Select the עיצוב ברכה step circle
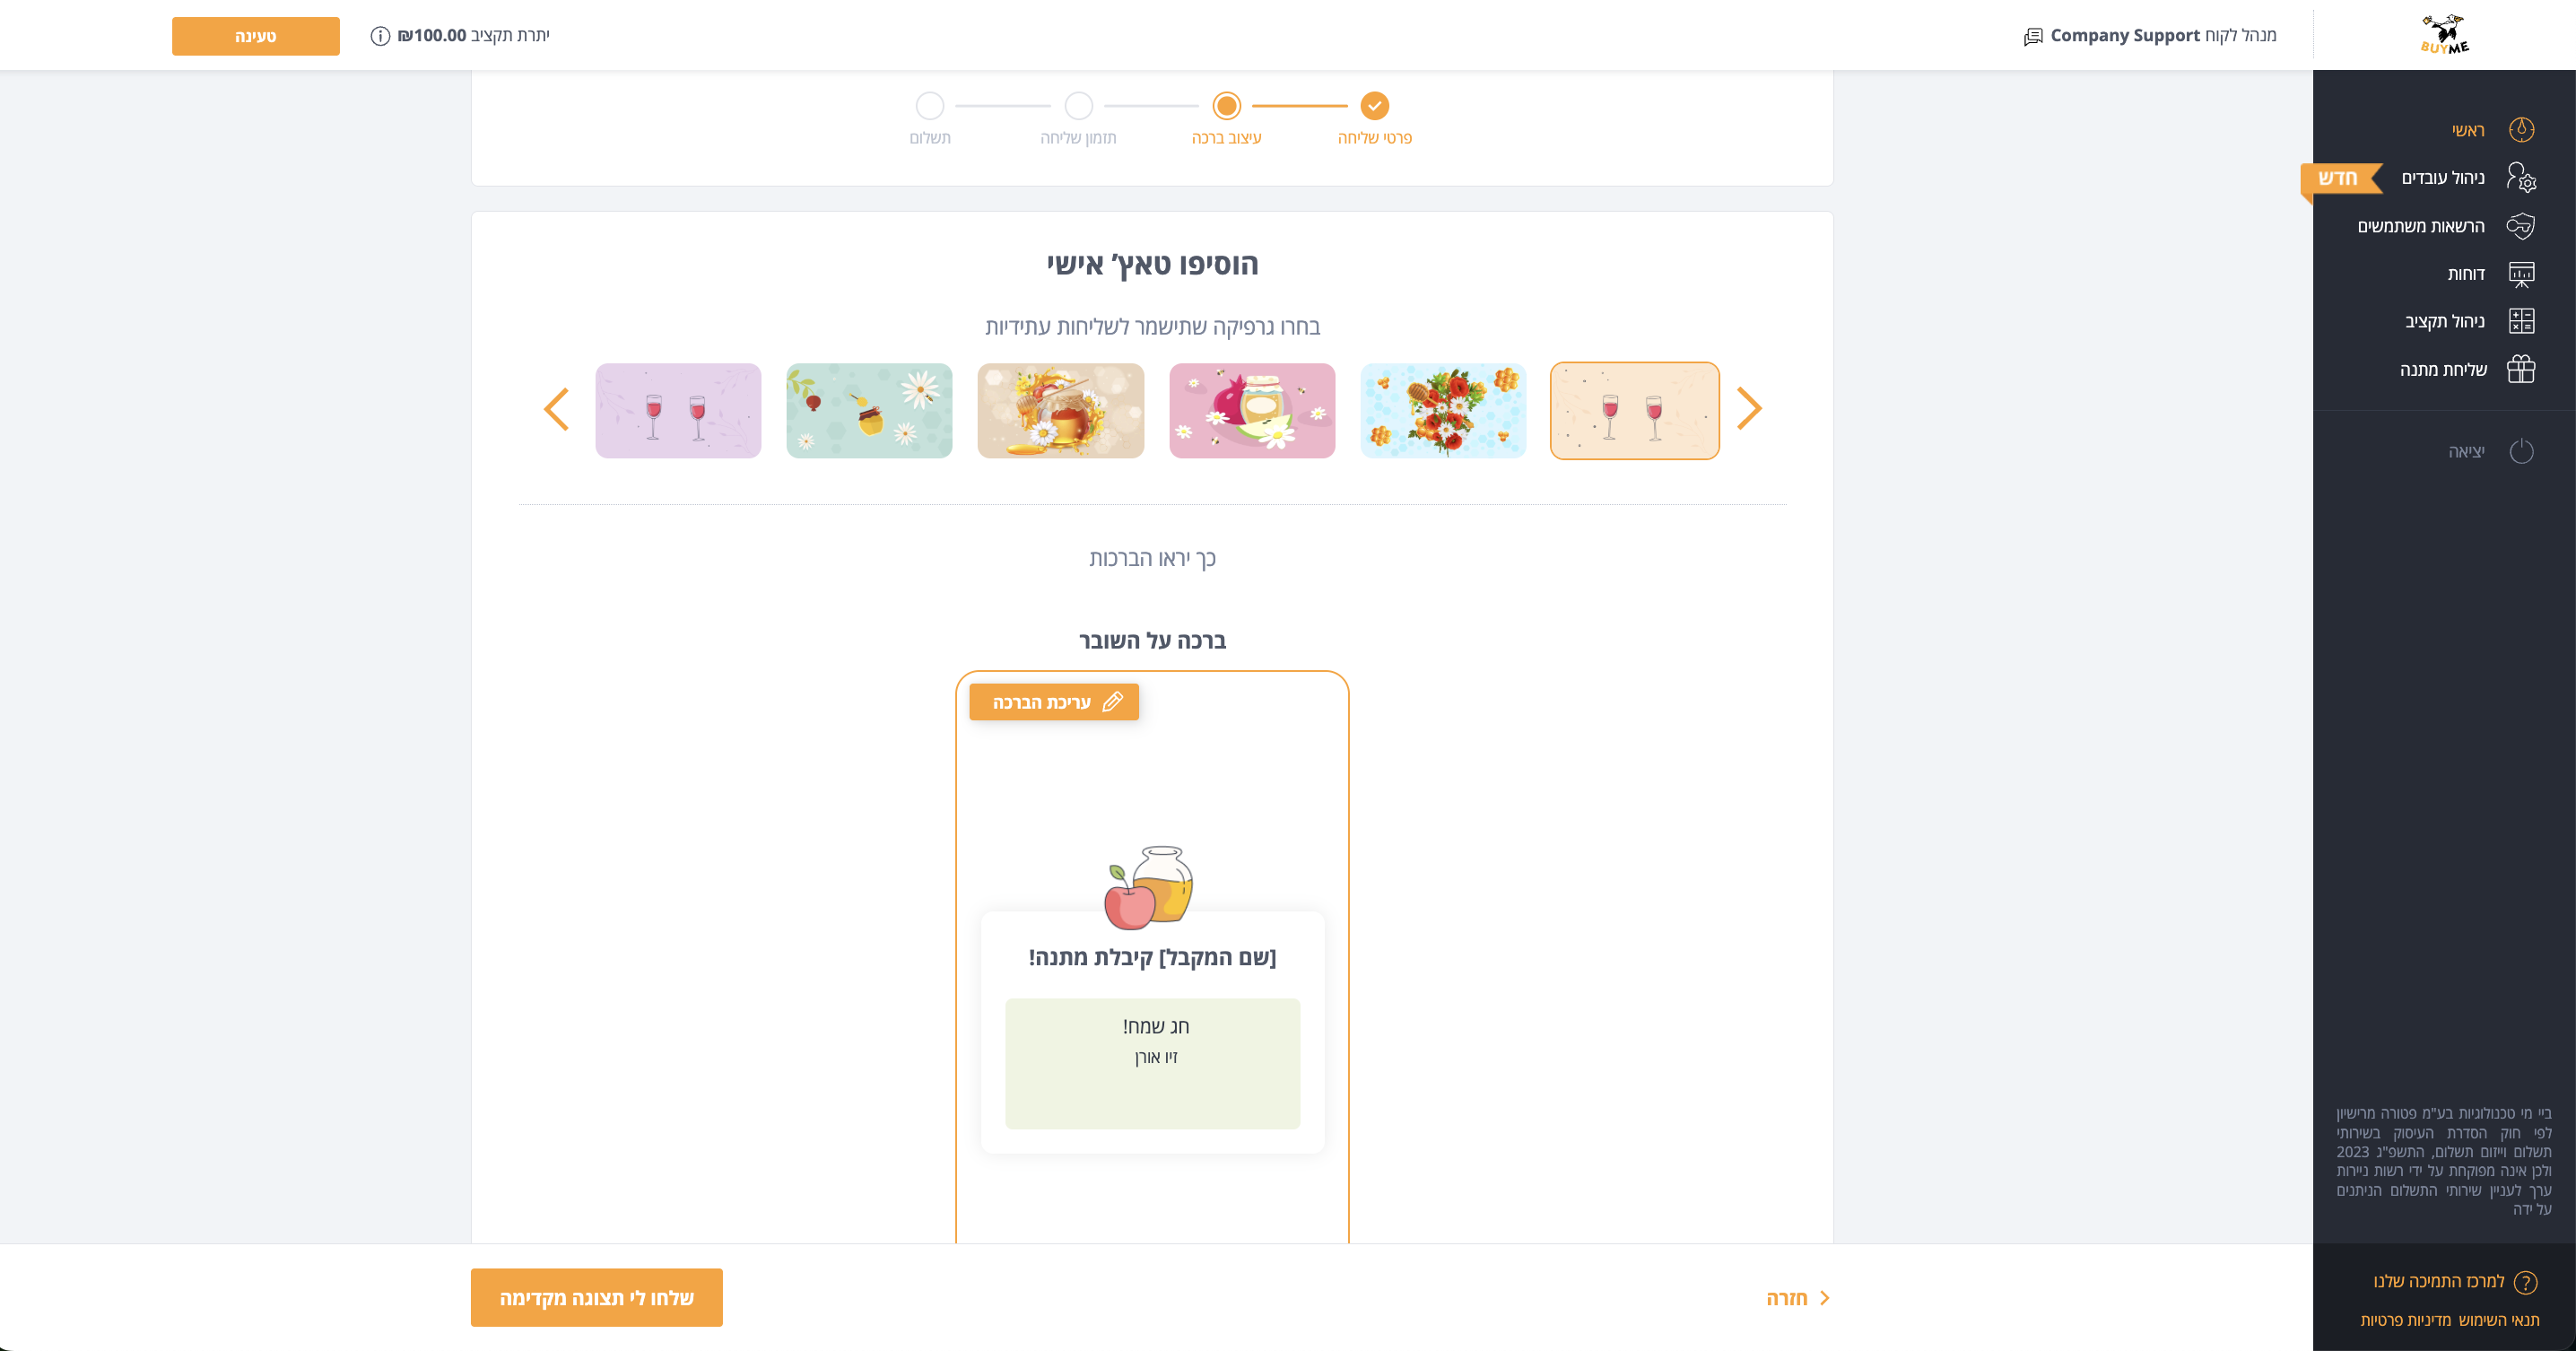This screenshot has width=2576, height=1351. 1226,105
